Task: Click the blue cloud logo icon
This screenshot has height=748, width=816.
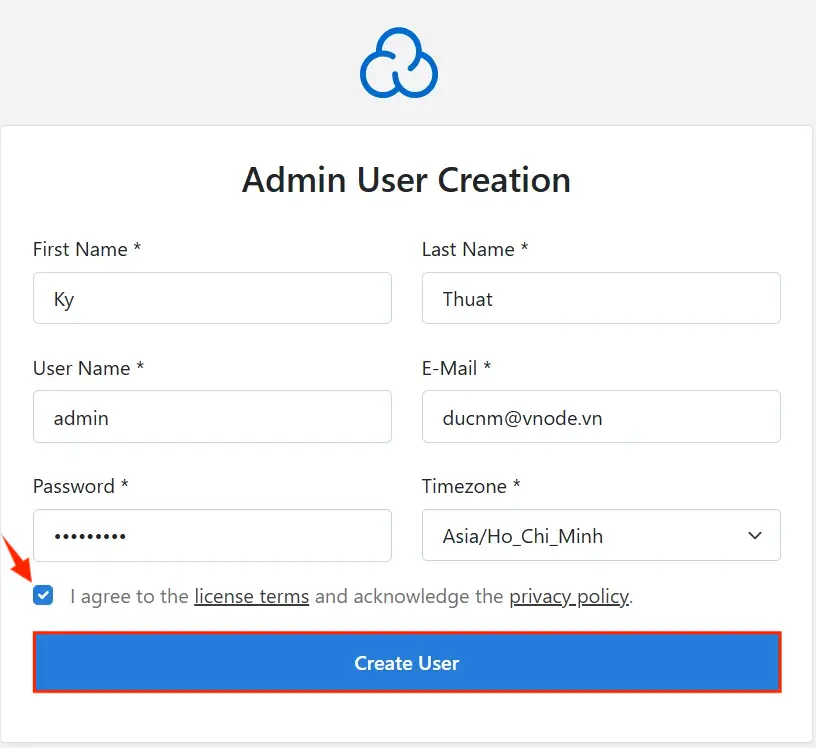Action: (398, 62)
